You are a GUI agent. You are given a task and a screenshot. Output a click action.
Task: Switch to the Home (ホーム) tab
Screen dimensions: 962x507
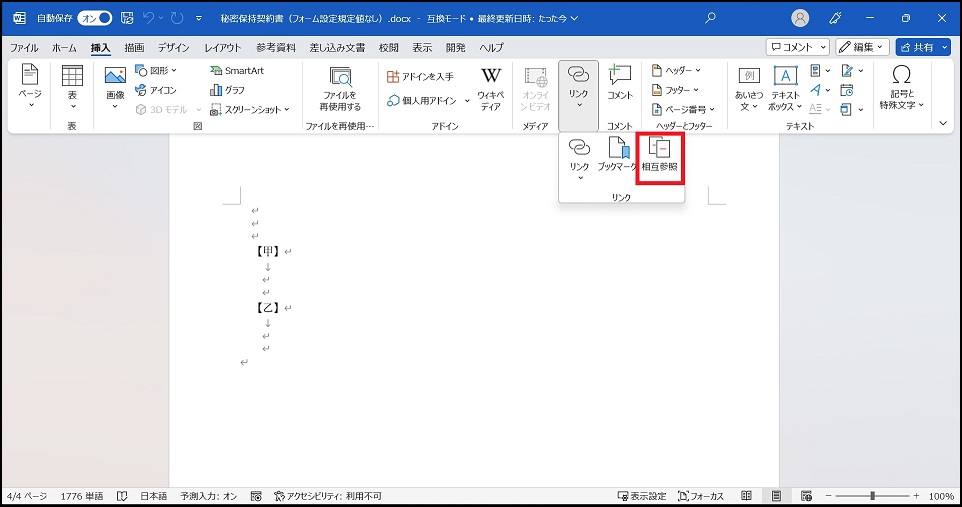[64, 47]
